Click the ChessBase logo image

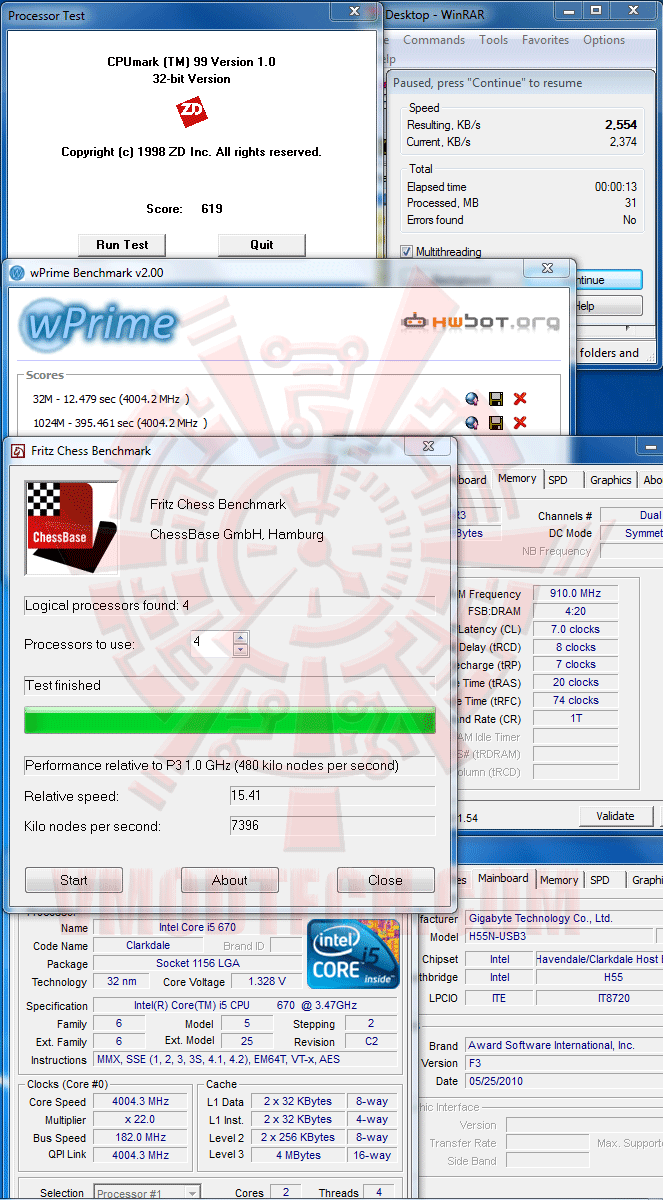(71, 528)
